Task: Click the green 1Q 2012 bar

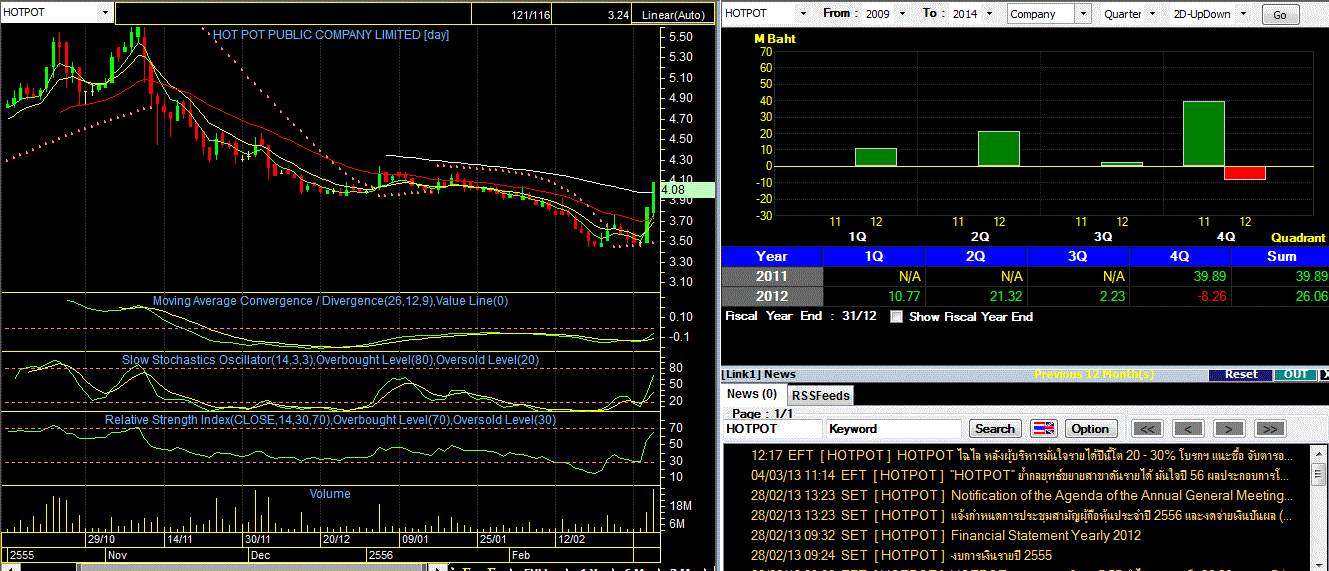Action: [x=875, y=157]
